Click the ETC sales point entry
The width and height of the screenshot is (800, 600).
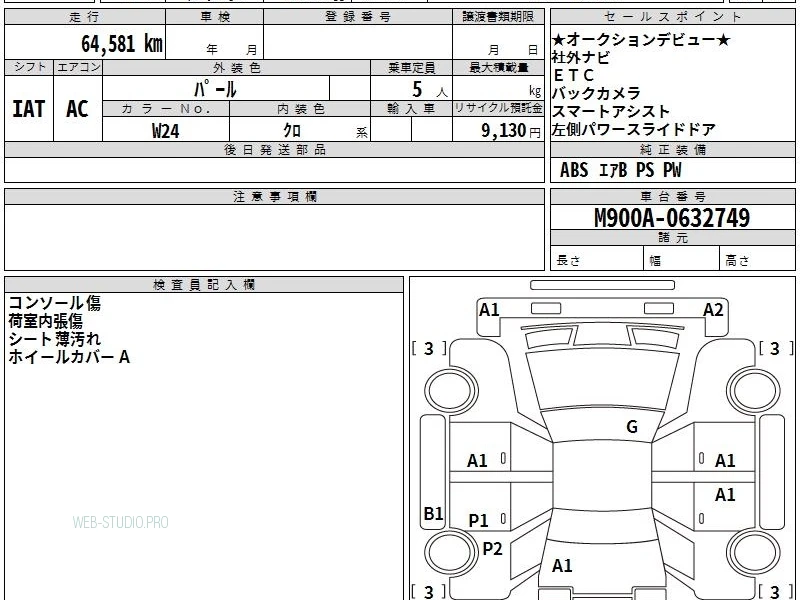(x=573, y=76)
